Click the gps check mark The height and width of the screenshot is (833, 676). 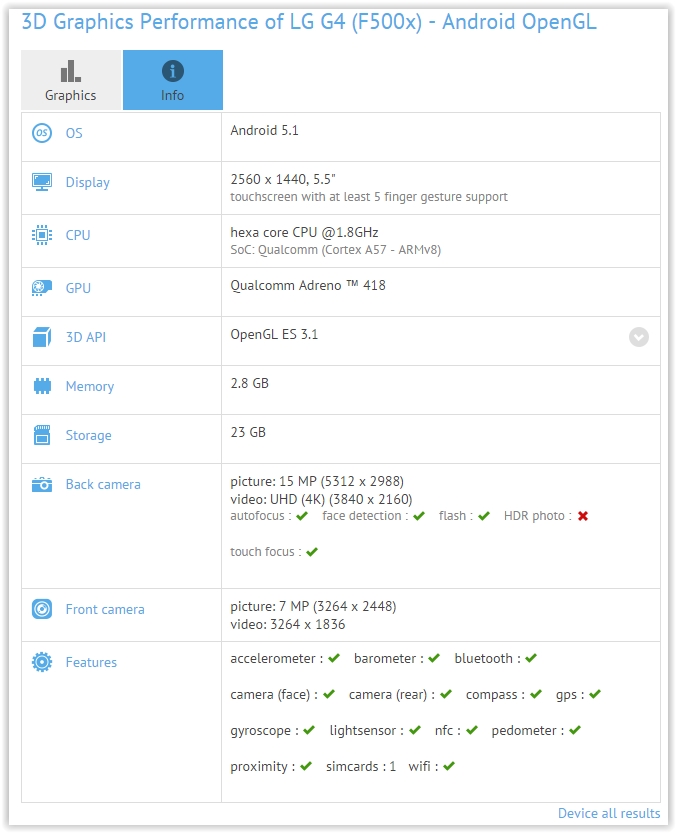(595, 694)
